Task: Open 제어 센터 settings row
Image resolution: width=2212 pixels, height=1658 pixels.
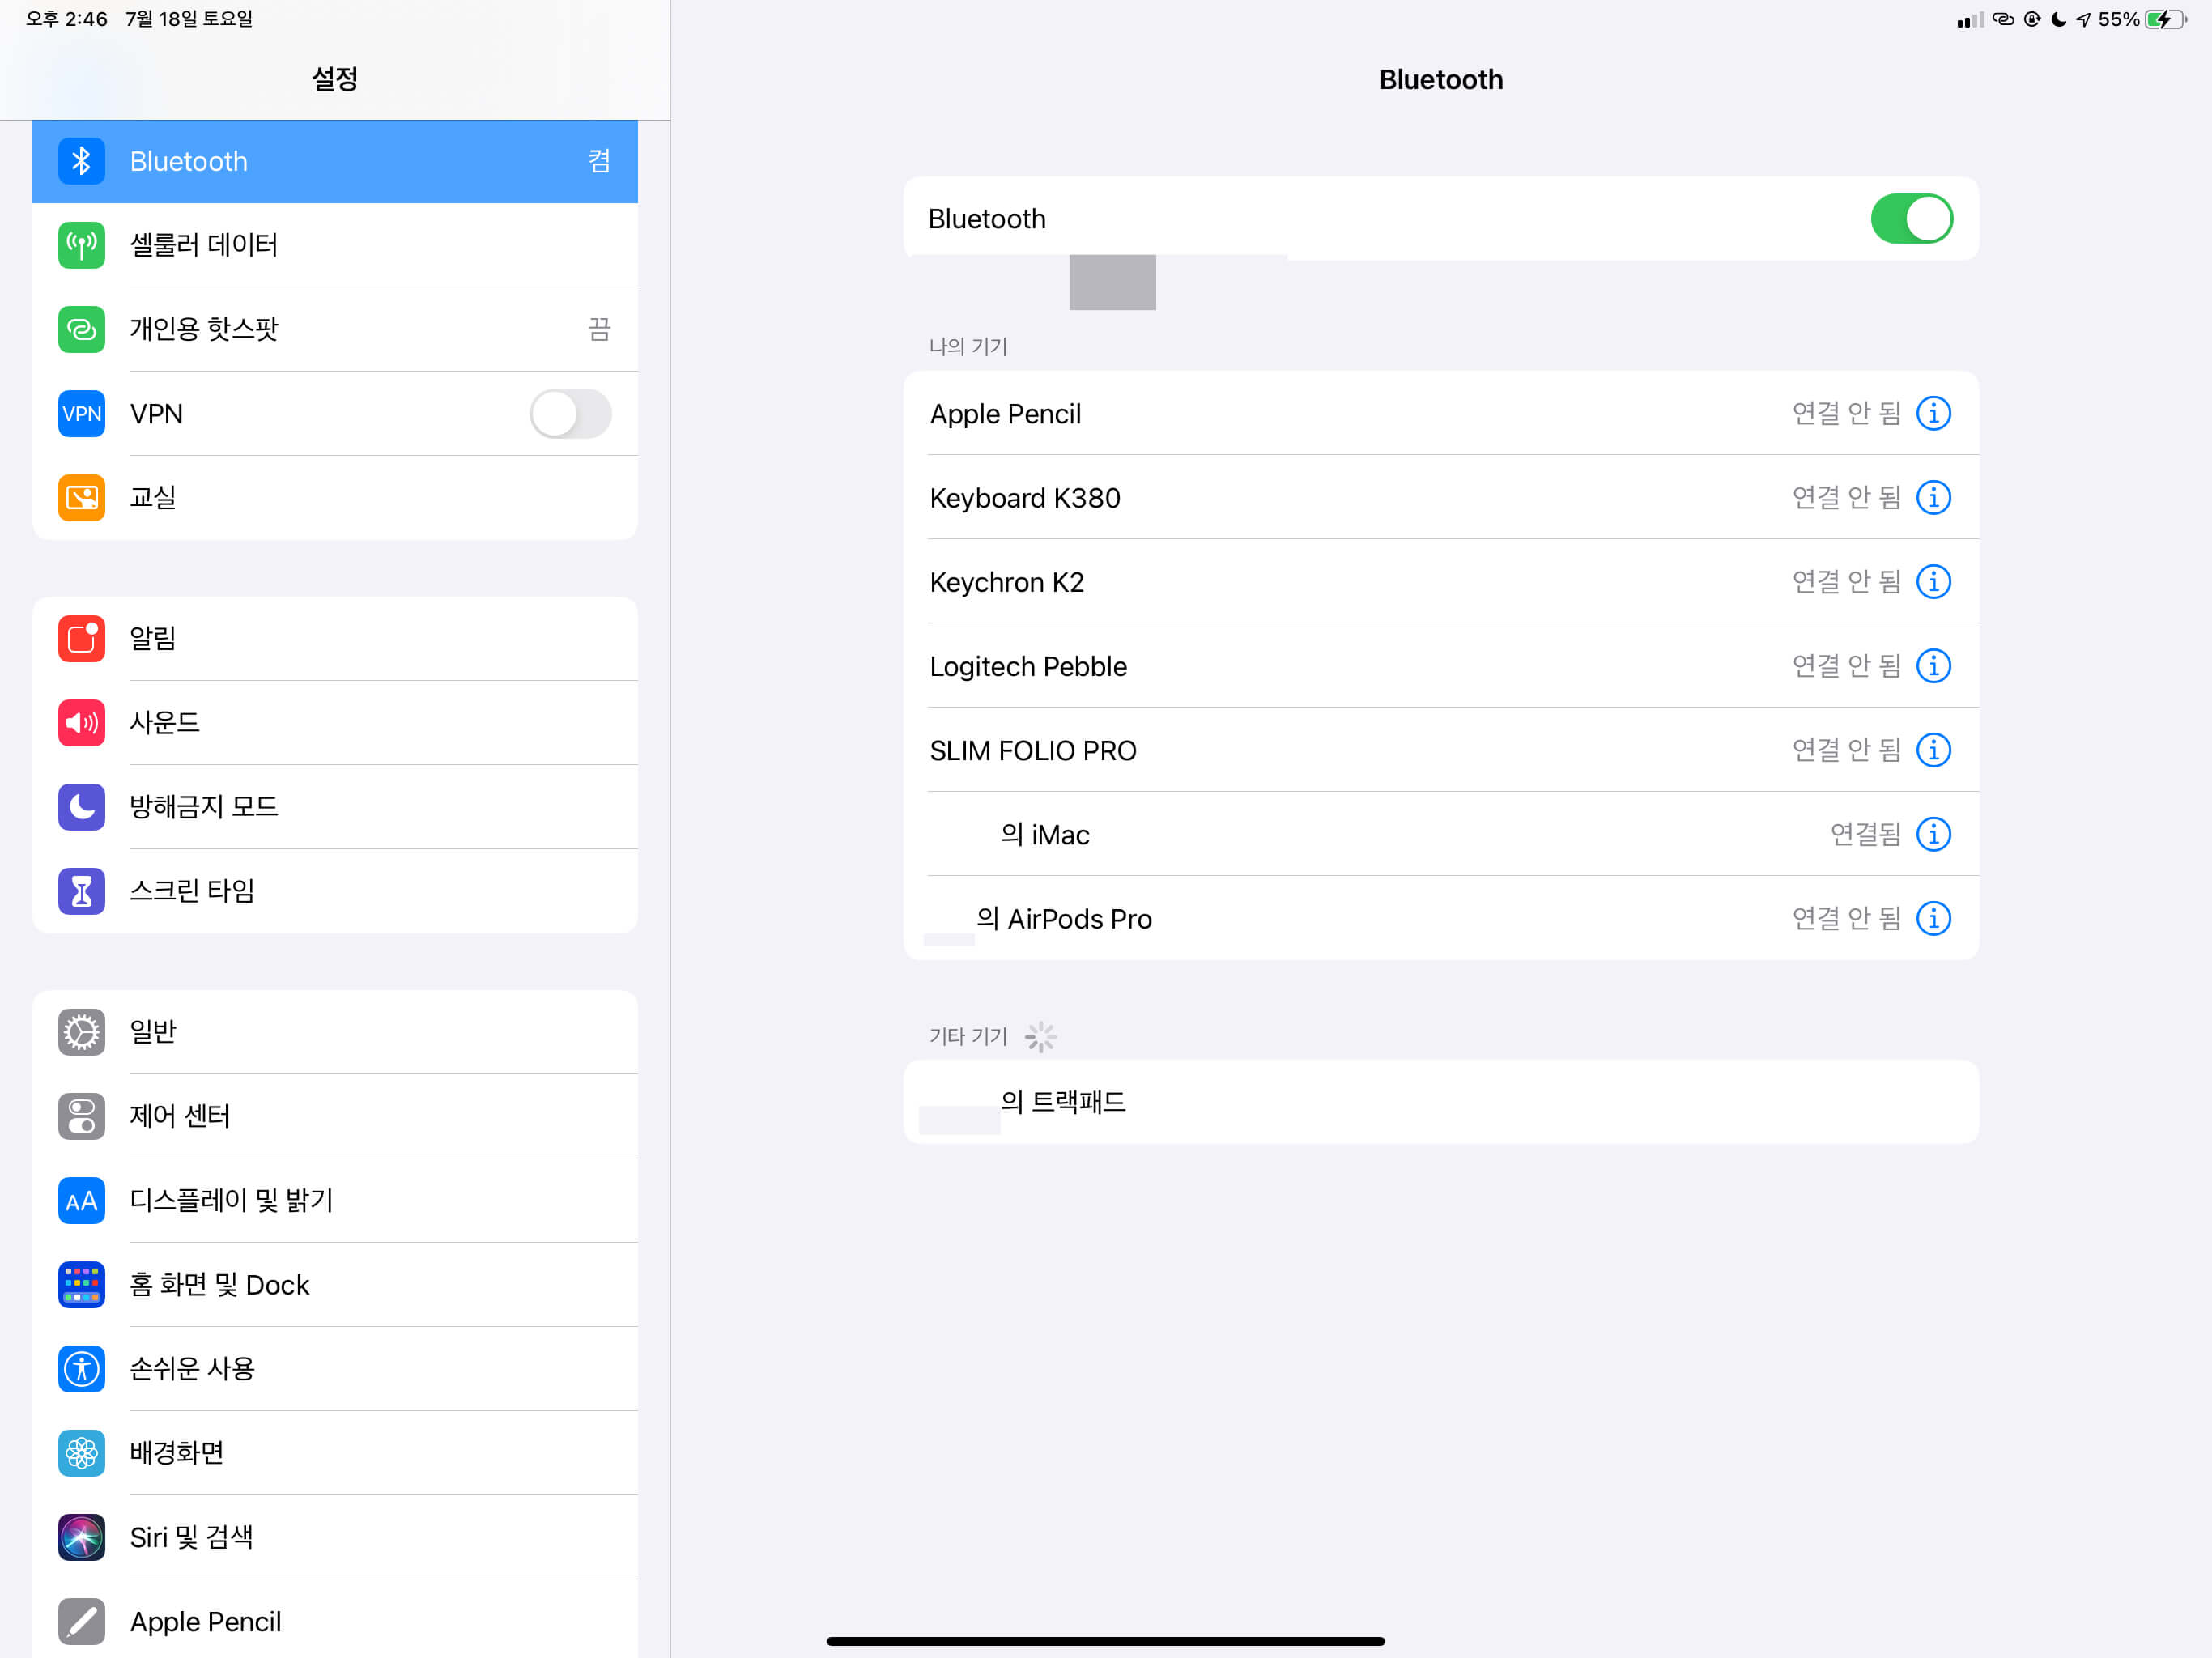Action: pyautogui.click(x=335, y=1115)
